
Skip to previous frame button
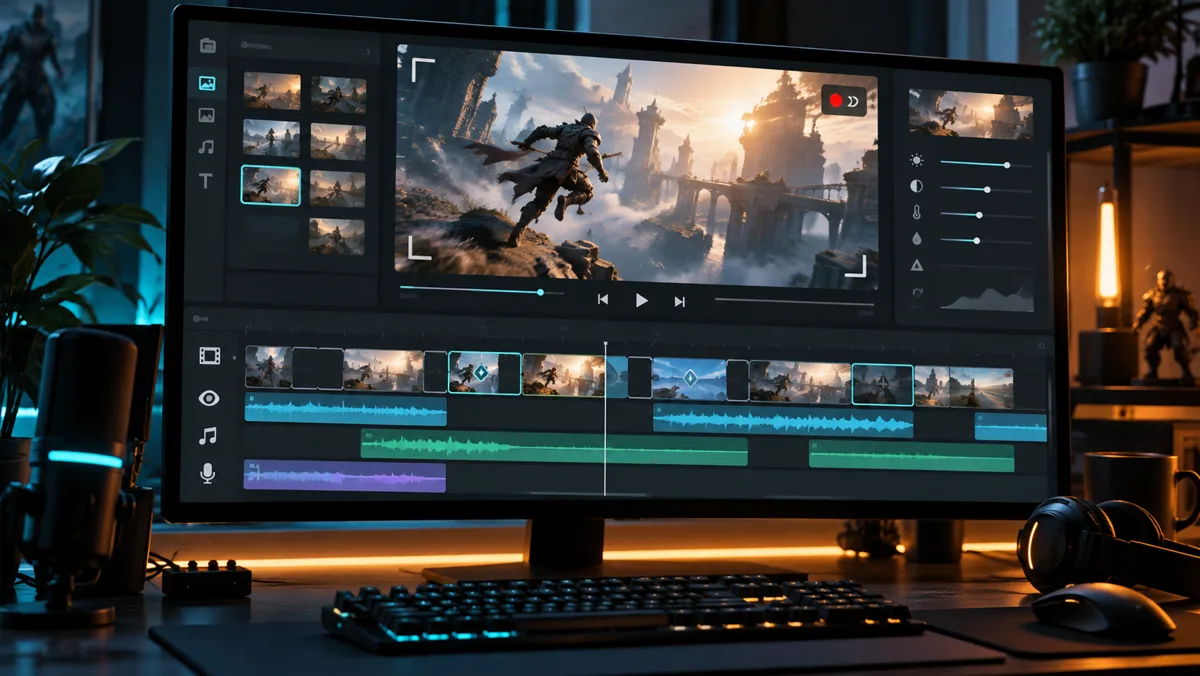coord(603,300)
